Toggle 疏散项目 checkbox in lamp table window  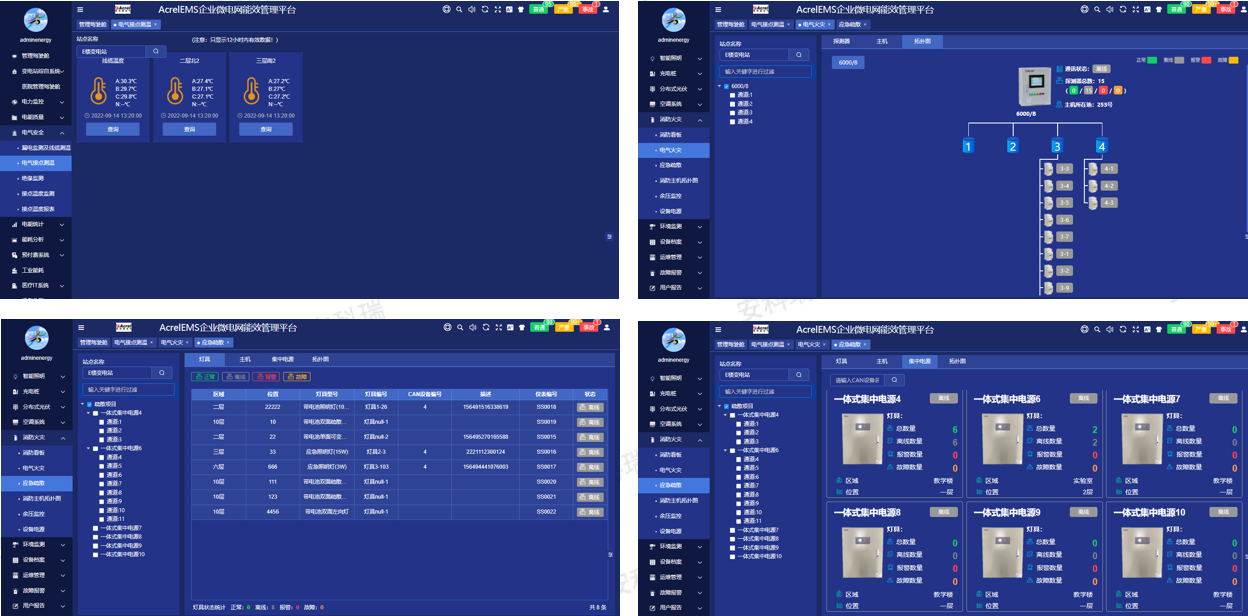(90, 404)
